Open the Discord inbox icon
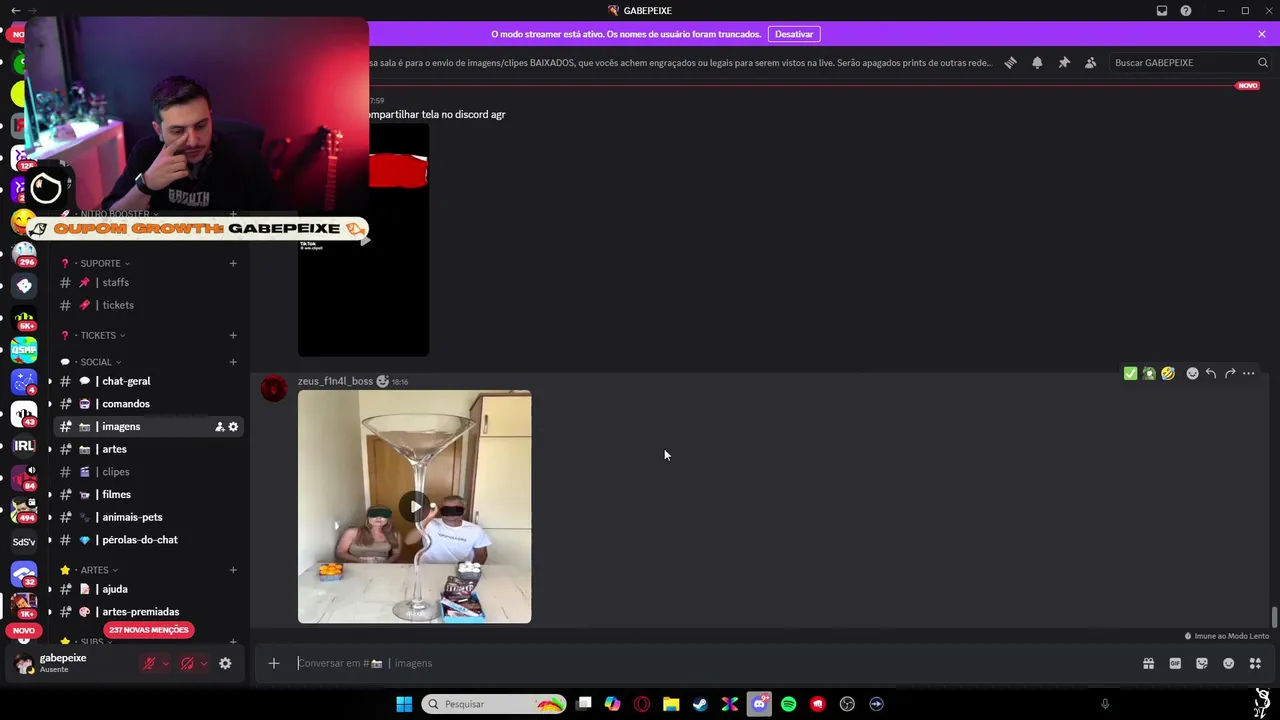The width and height of the screenshot is (1280, 720). click(x=1162, y=11)
